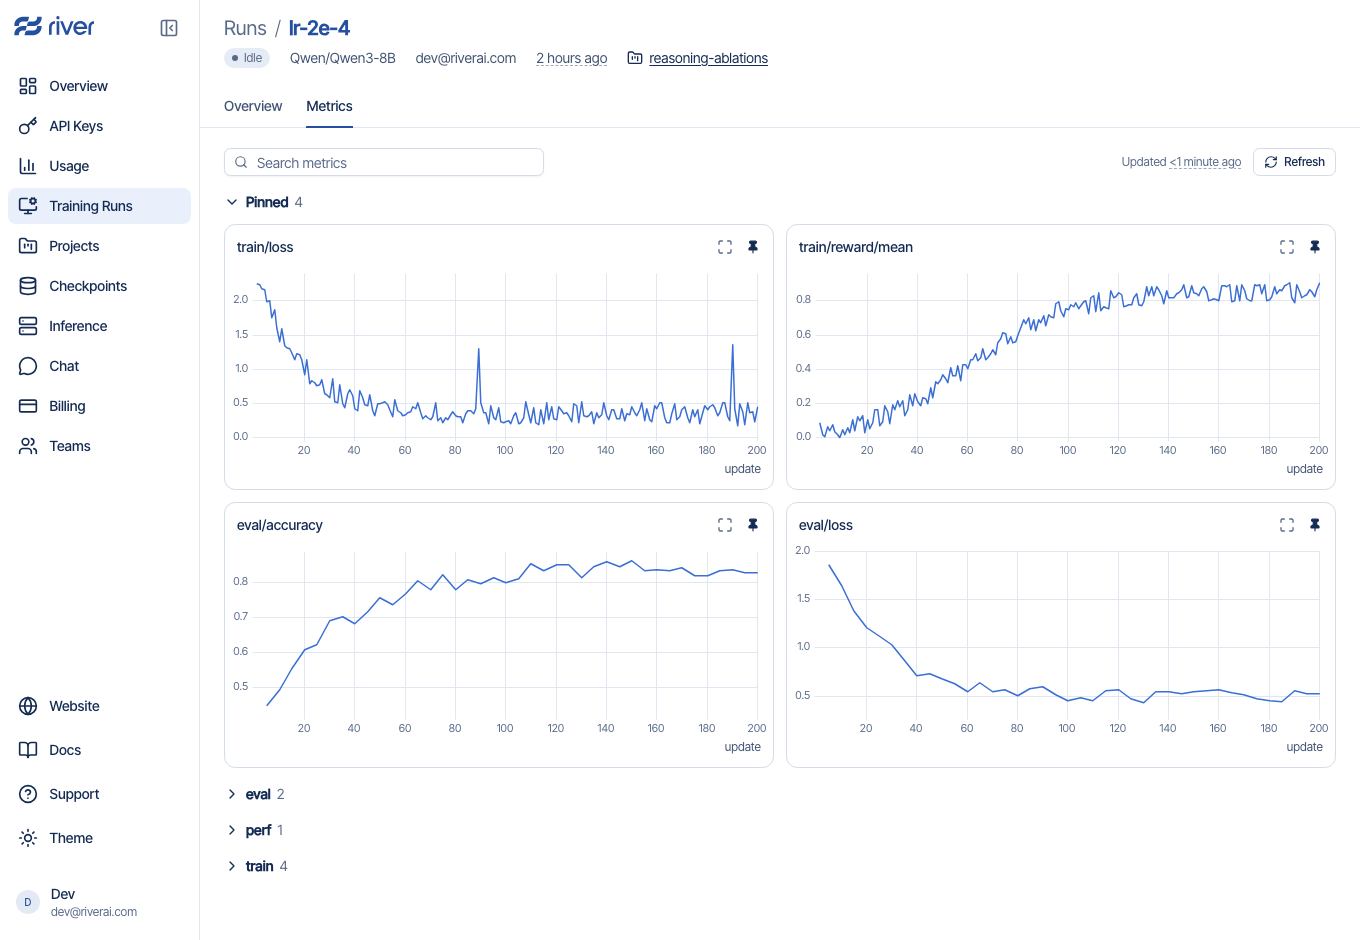Open the Website globe icon
Screen dimensions: 1360x940
pos(28,706)
